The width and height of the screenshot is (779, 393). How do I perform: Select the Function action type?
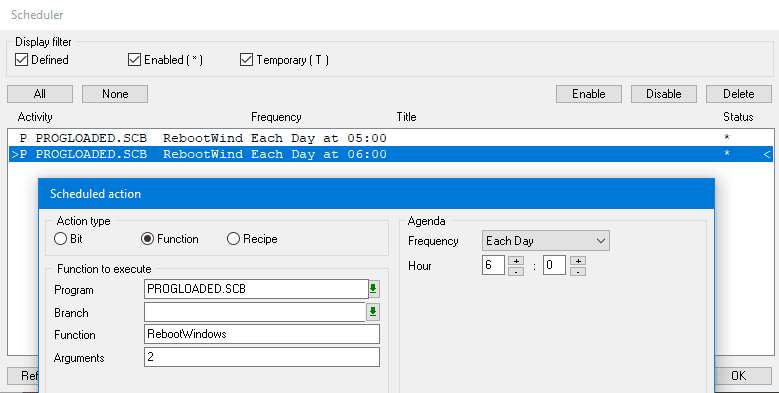pyautogui.click(x=148, y=239)
